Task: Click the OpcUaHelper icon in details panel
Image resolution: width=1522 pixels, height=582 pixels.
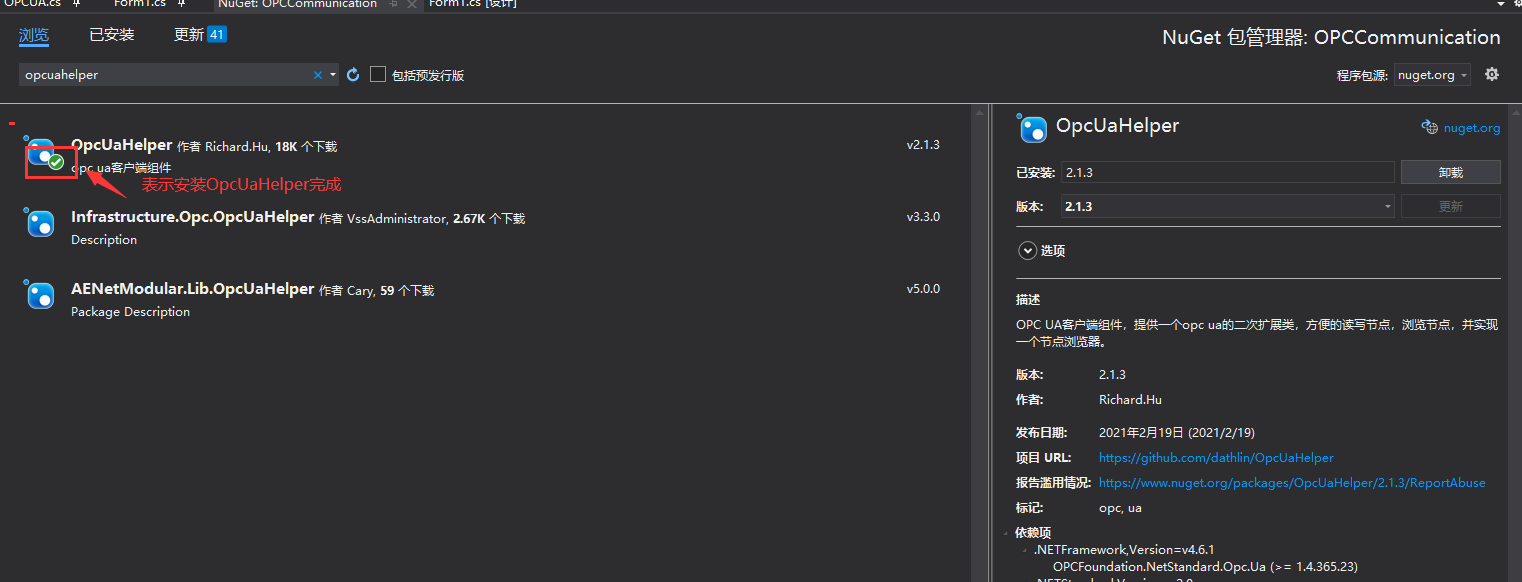Action: [1032, 128]
